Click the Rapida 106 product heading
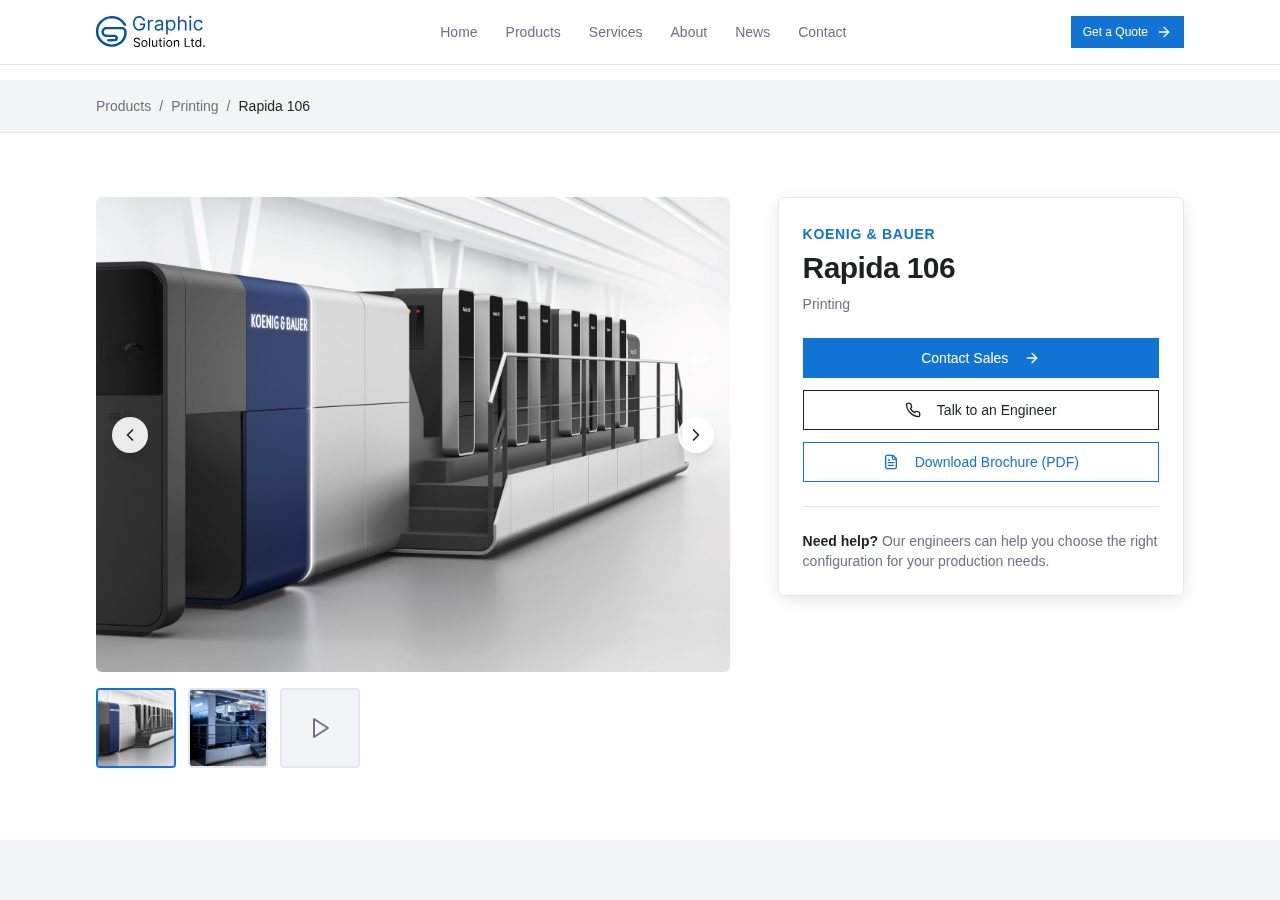1280x900 pixels. [x=878, y=268]
